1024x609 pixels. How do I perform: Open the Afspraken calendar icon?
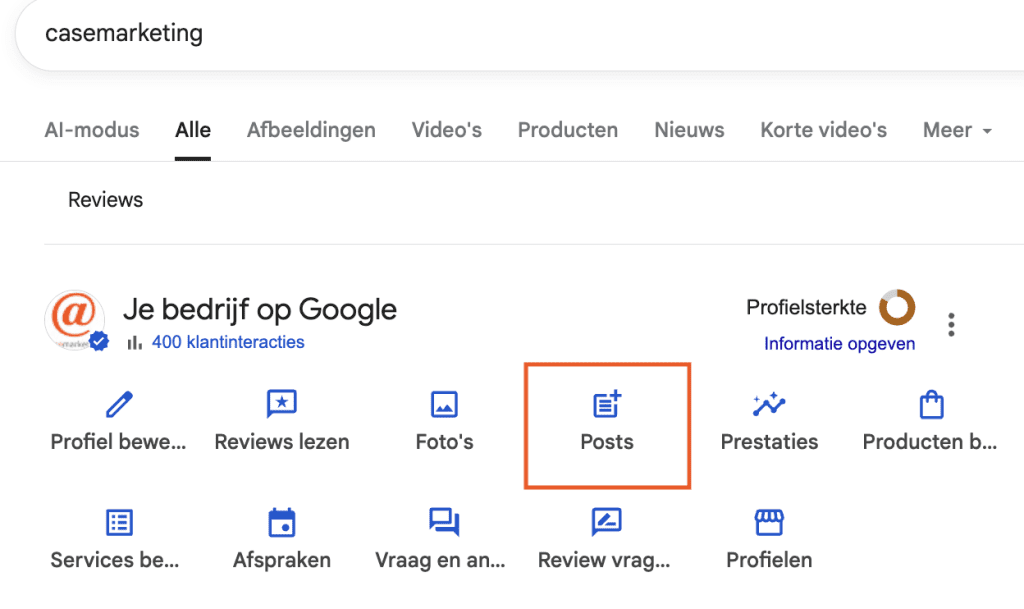281,522
